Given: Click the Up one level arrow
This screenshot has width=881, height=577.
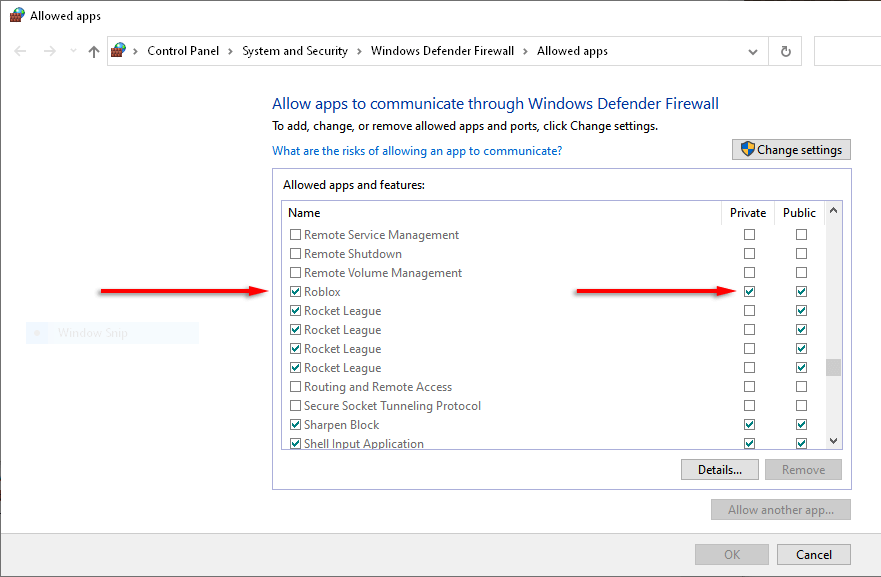Looking at the screenshot, I should [x=94, y=51].
